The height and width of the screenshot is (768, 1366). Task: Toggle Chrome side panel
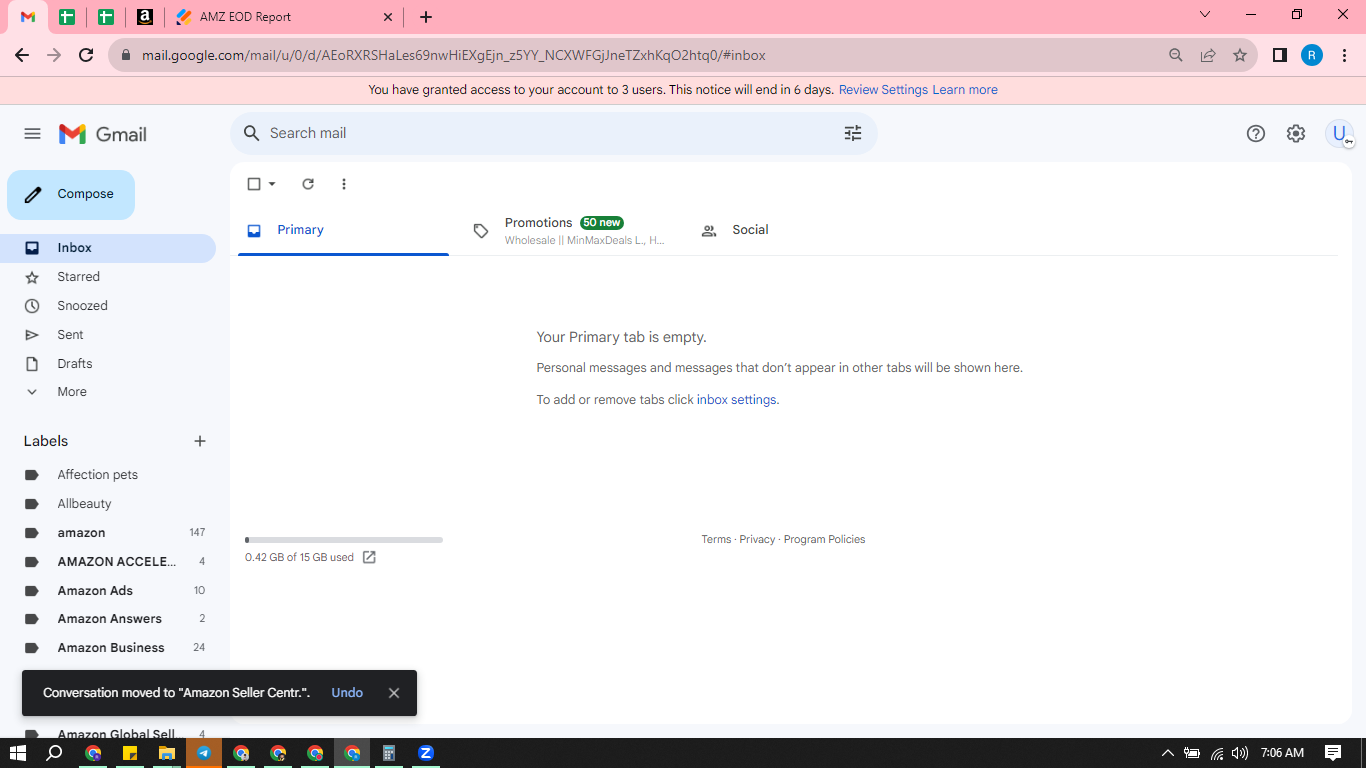[1280, 55]
